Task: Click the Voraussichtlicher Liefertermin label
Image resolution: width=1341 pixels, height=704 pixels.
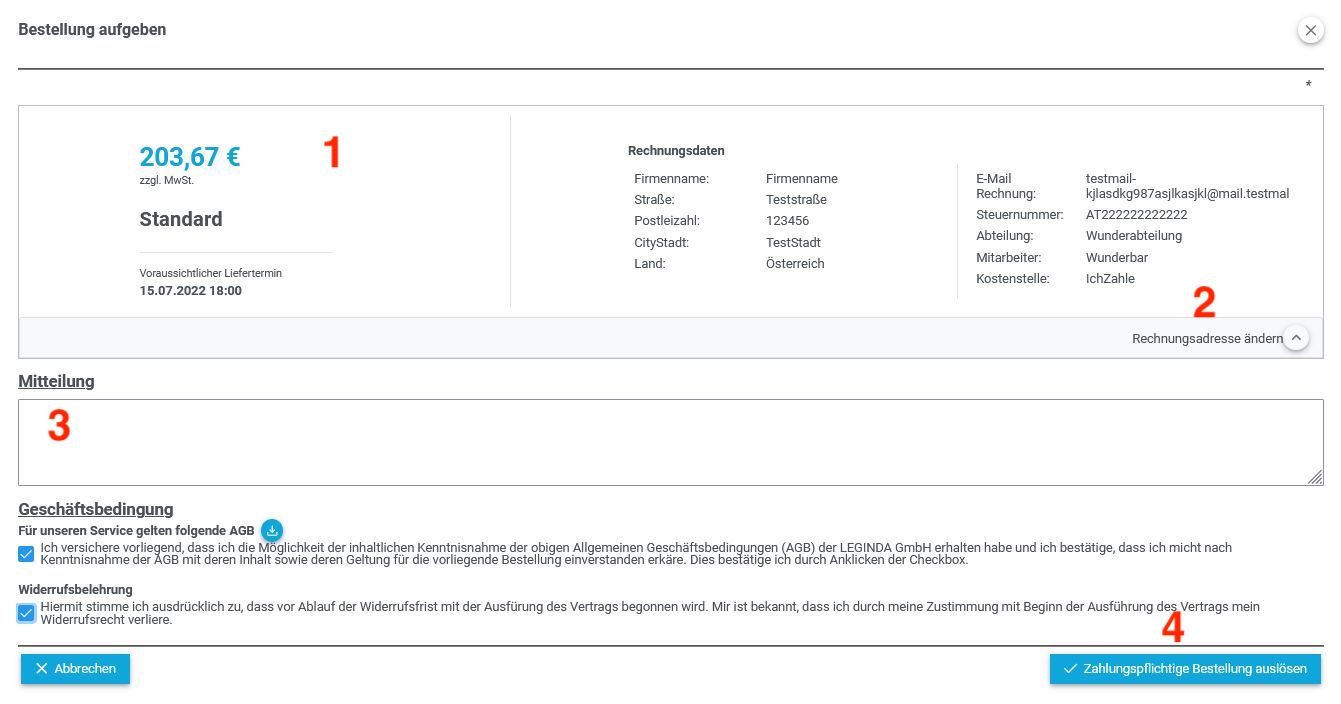Action: 211,273
